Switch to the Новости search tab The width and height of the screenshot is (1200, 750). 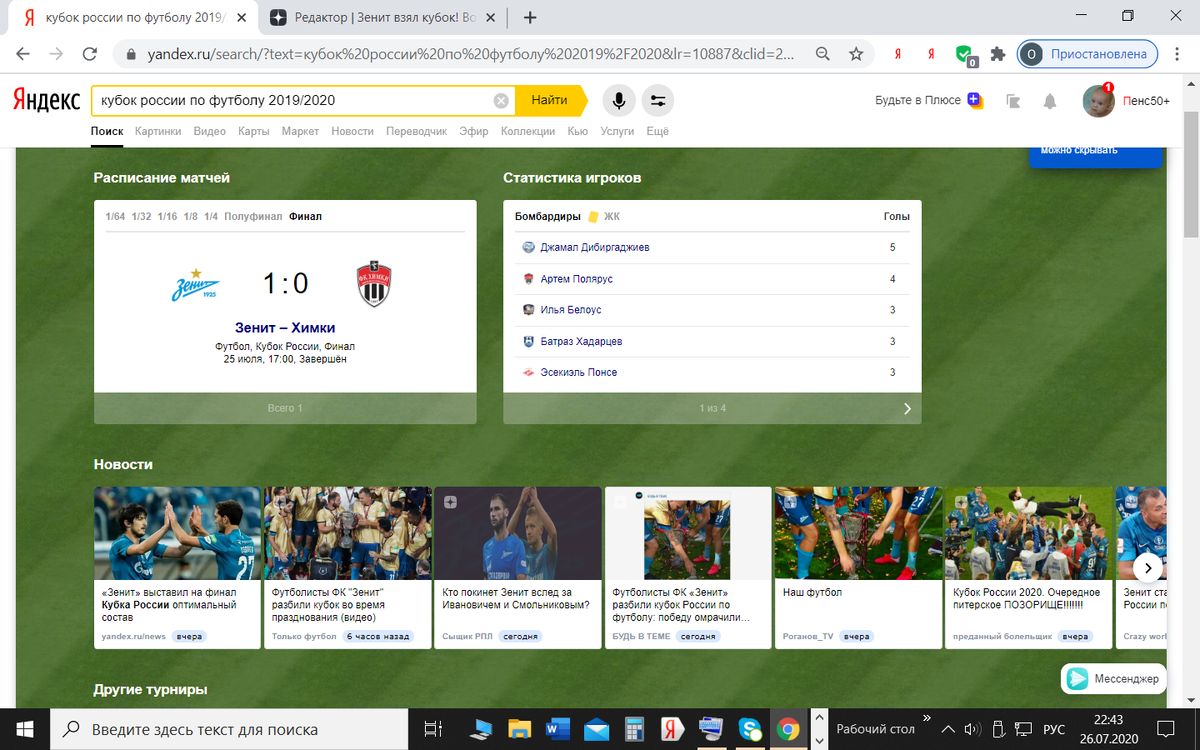pos(352,131)
